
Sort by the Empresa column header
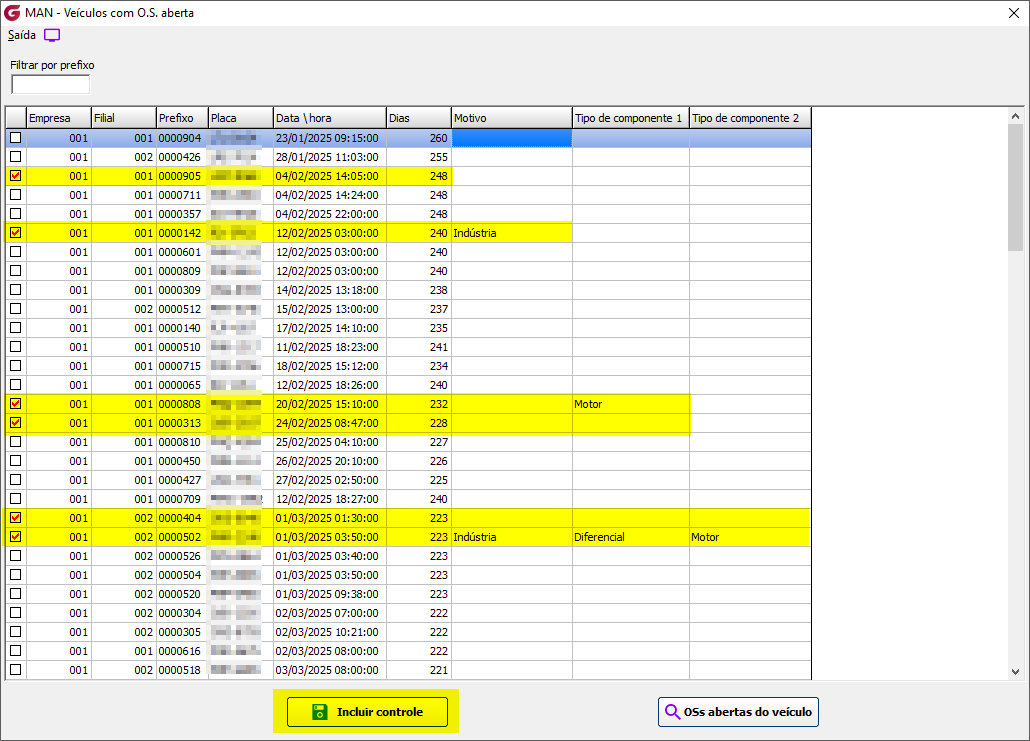pyautogui.click(x=58, y=118)
